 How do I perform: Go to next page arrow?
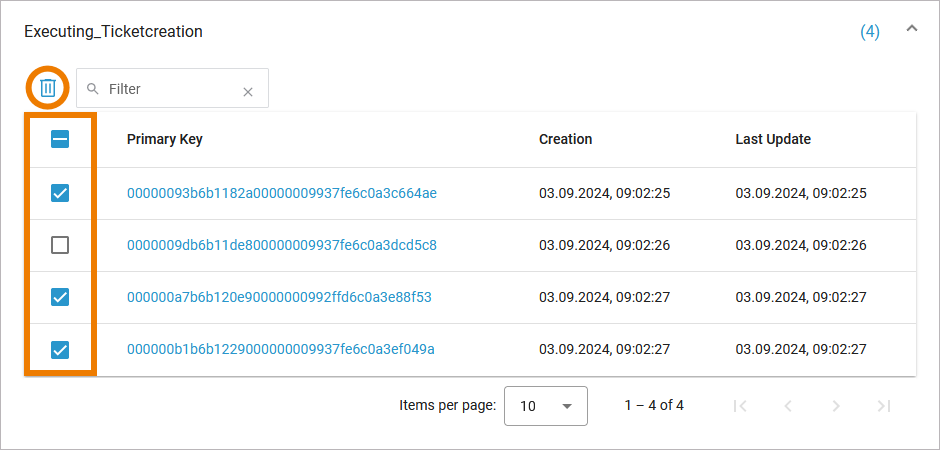[836, 406]
